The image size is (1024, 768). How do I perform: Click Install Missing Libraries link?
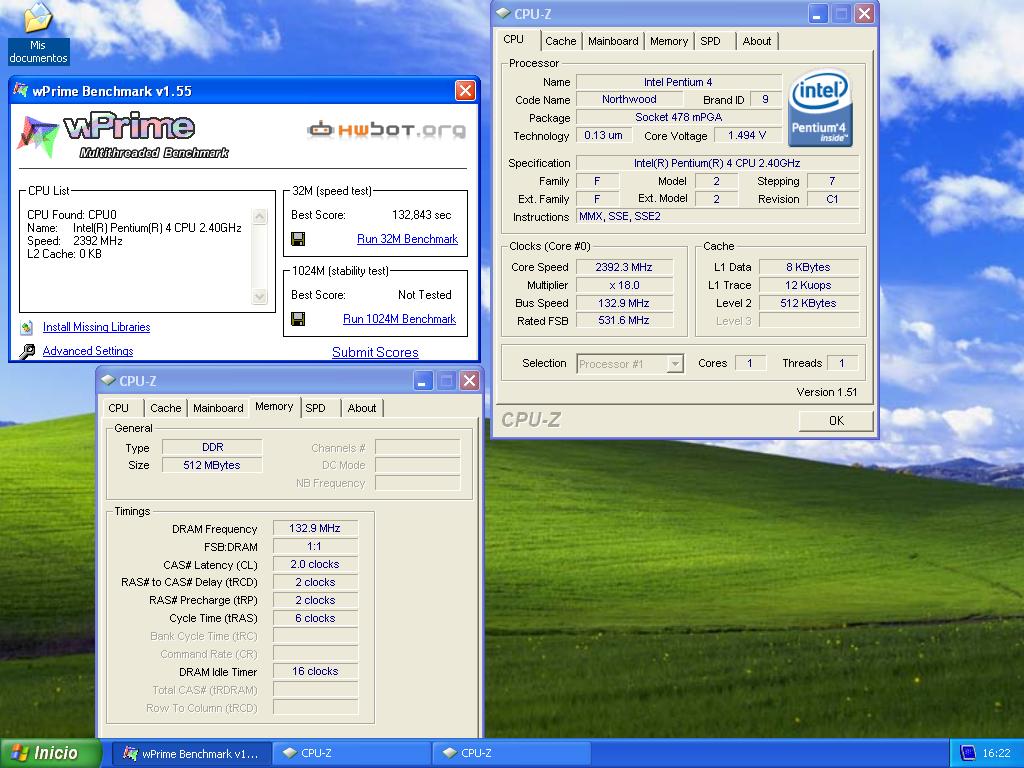[97, 327]
